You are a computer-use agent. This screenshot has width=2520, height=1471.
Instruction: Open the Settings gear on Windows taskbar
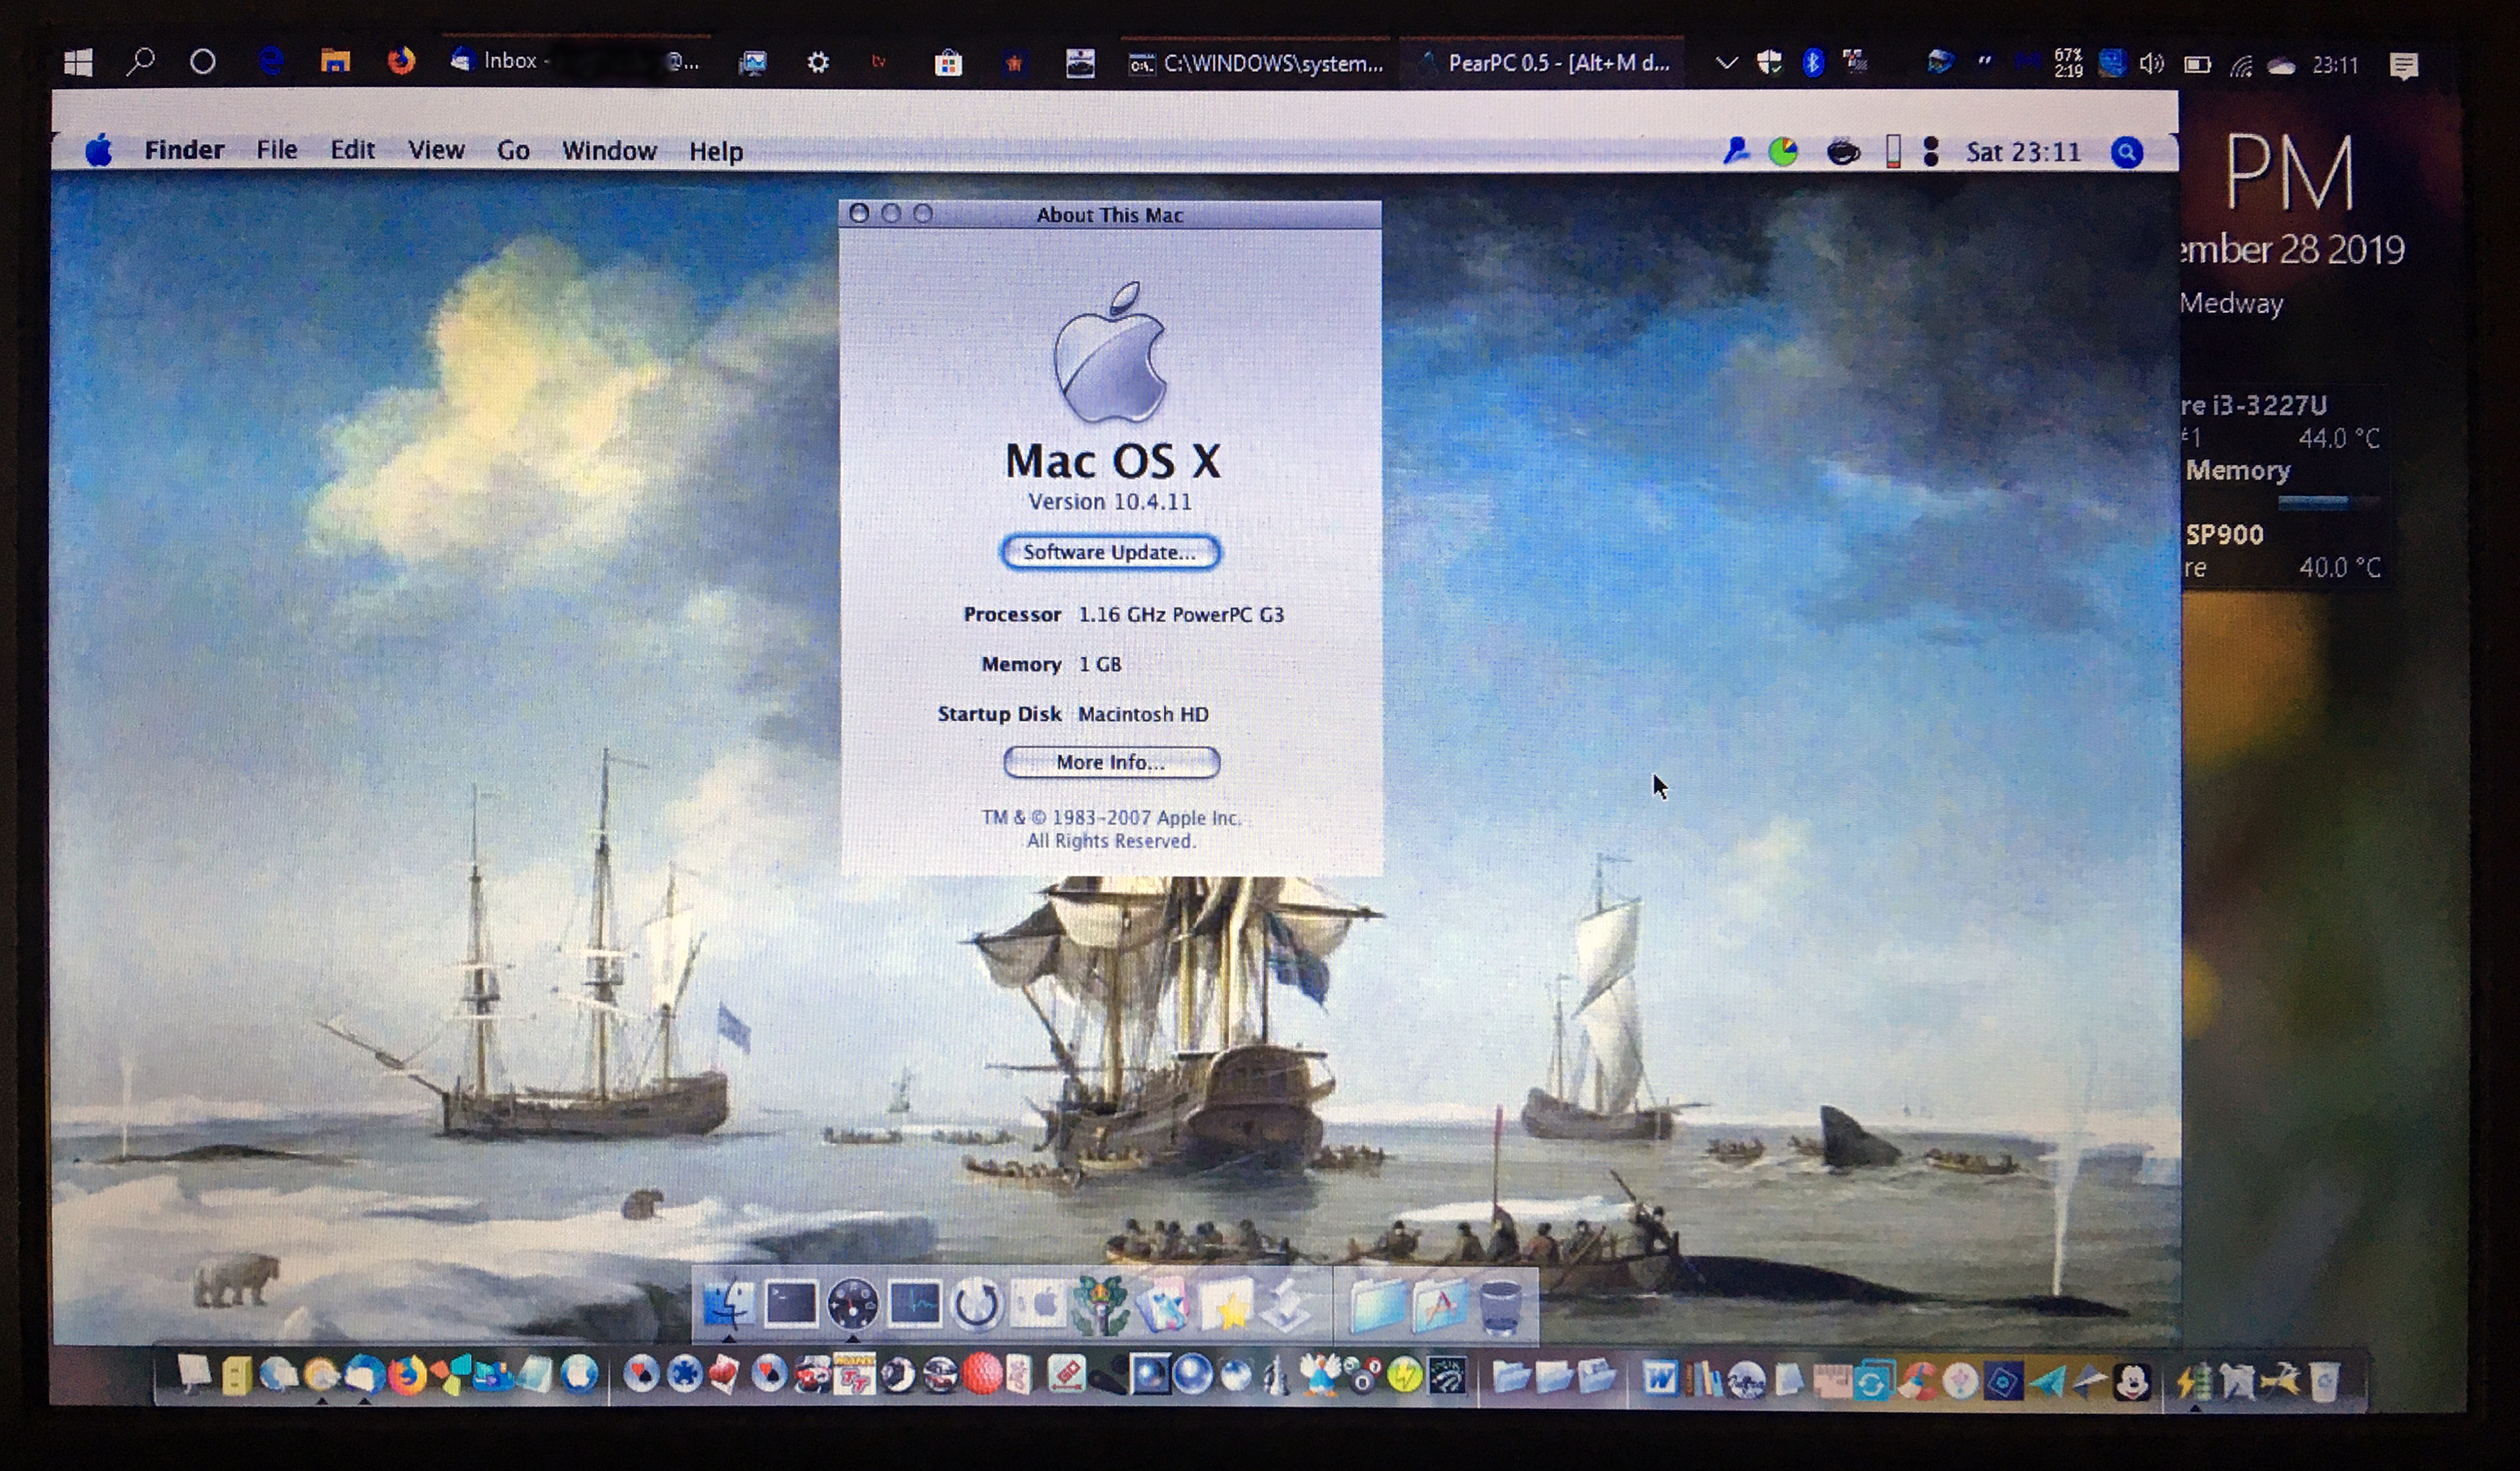click(x=818, y=63)
